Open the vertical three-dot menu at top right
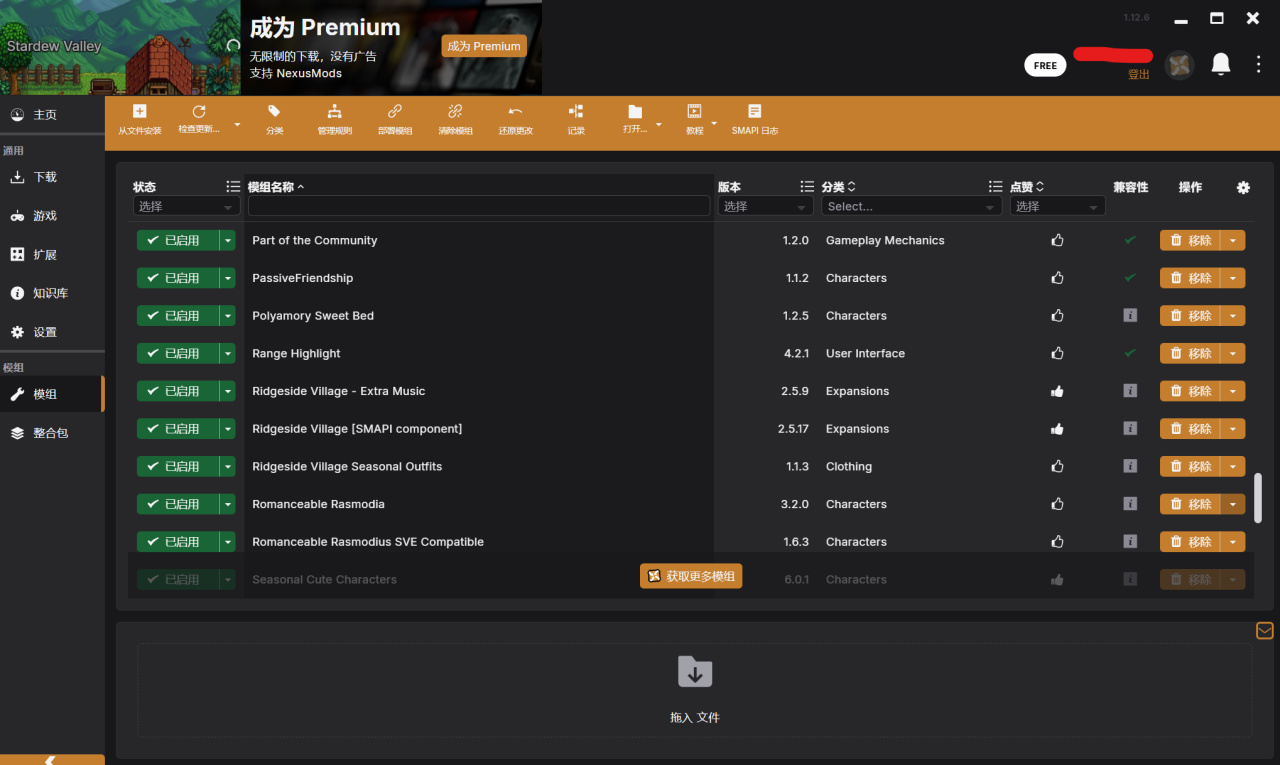This screenshot has height=765, width=1280. [x=1258, y=65]
